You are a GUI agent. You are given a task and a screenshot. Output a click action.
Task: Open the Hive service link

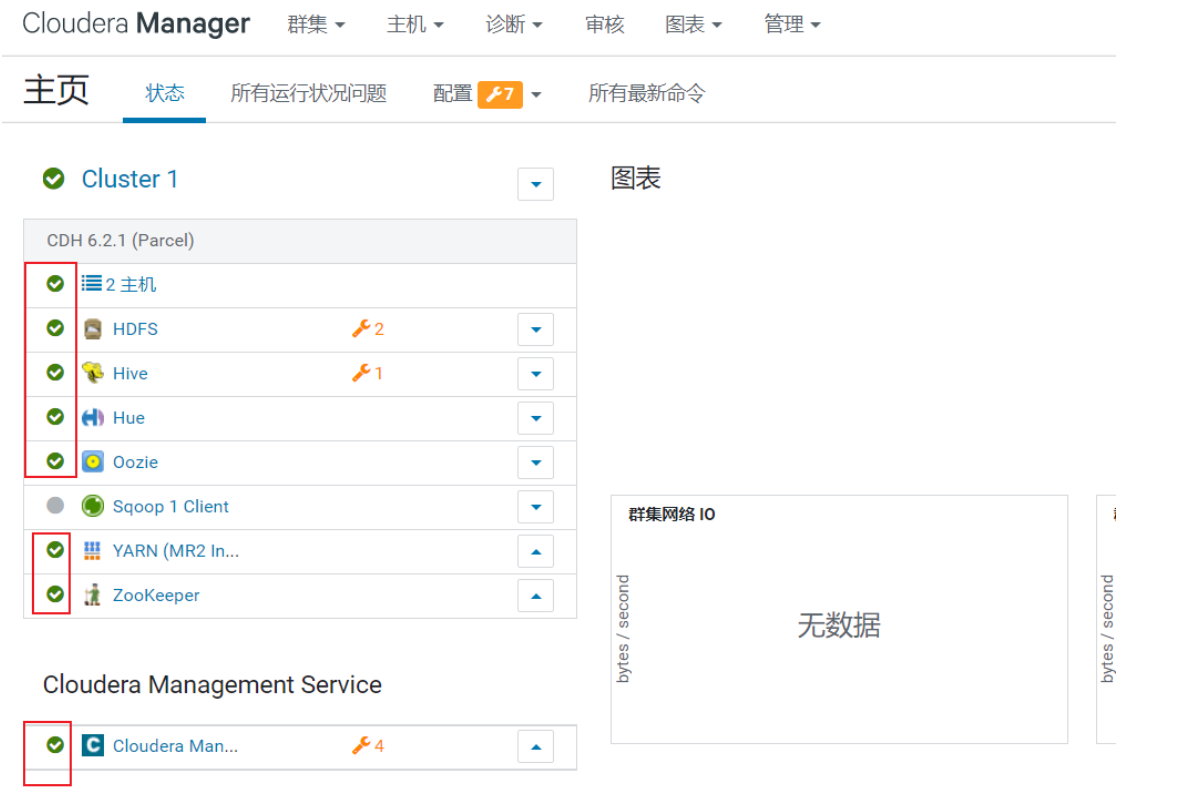pos(130,374)
